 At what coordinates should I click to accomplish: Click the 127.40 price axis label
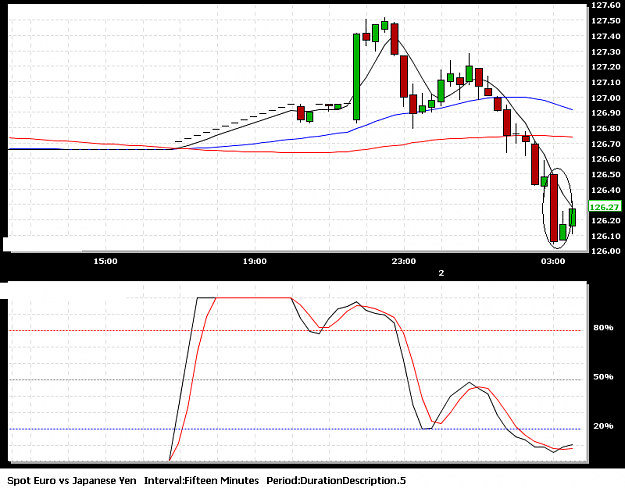click(x=606, y=37)
